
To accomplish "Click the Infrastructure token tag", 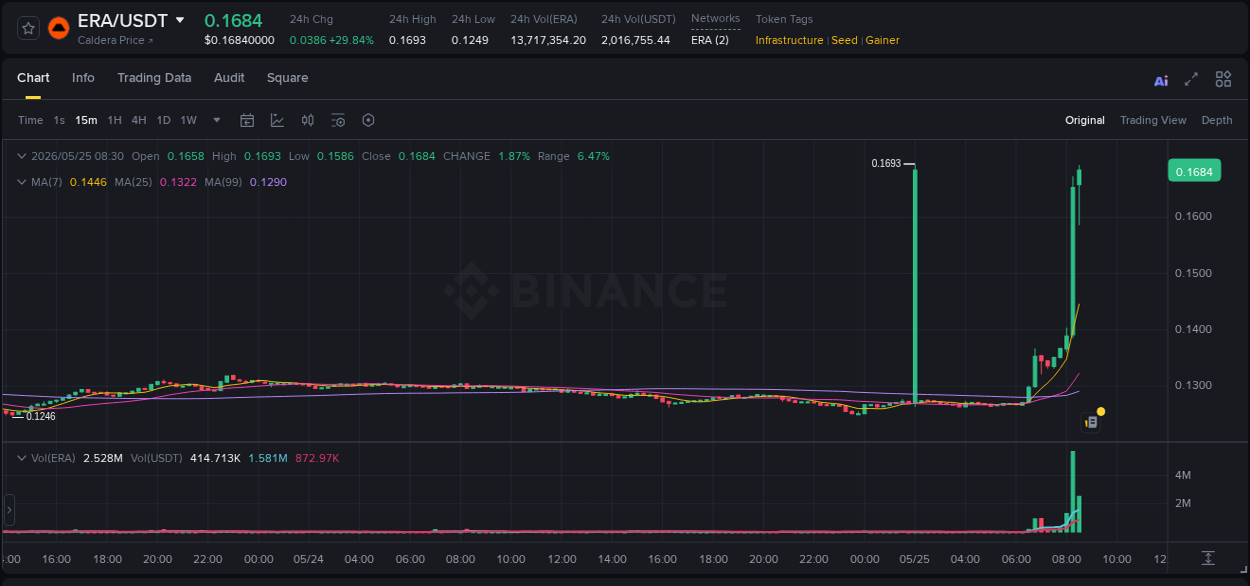I will point(789,40).
